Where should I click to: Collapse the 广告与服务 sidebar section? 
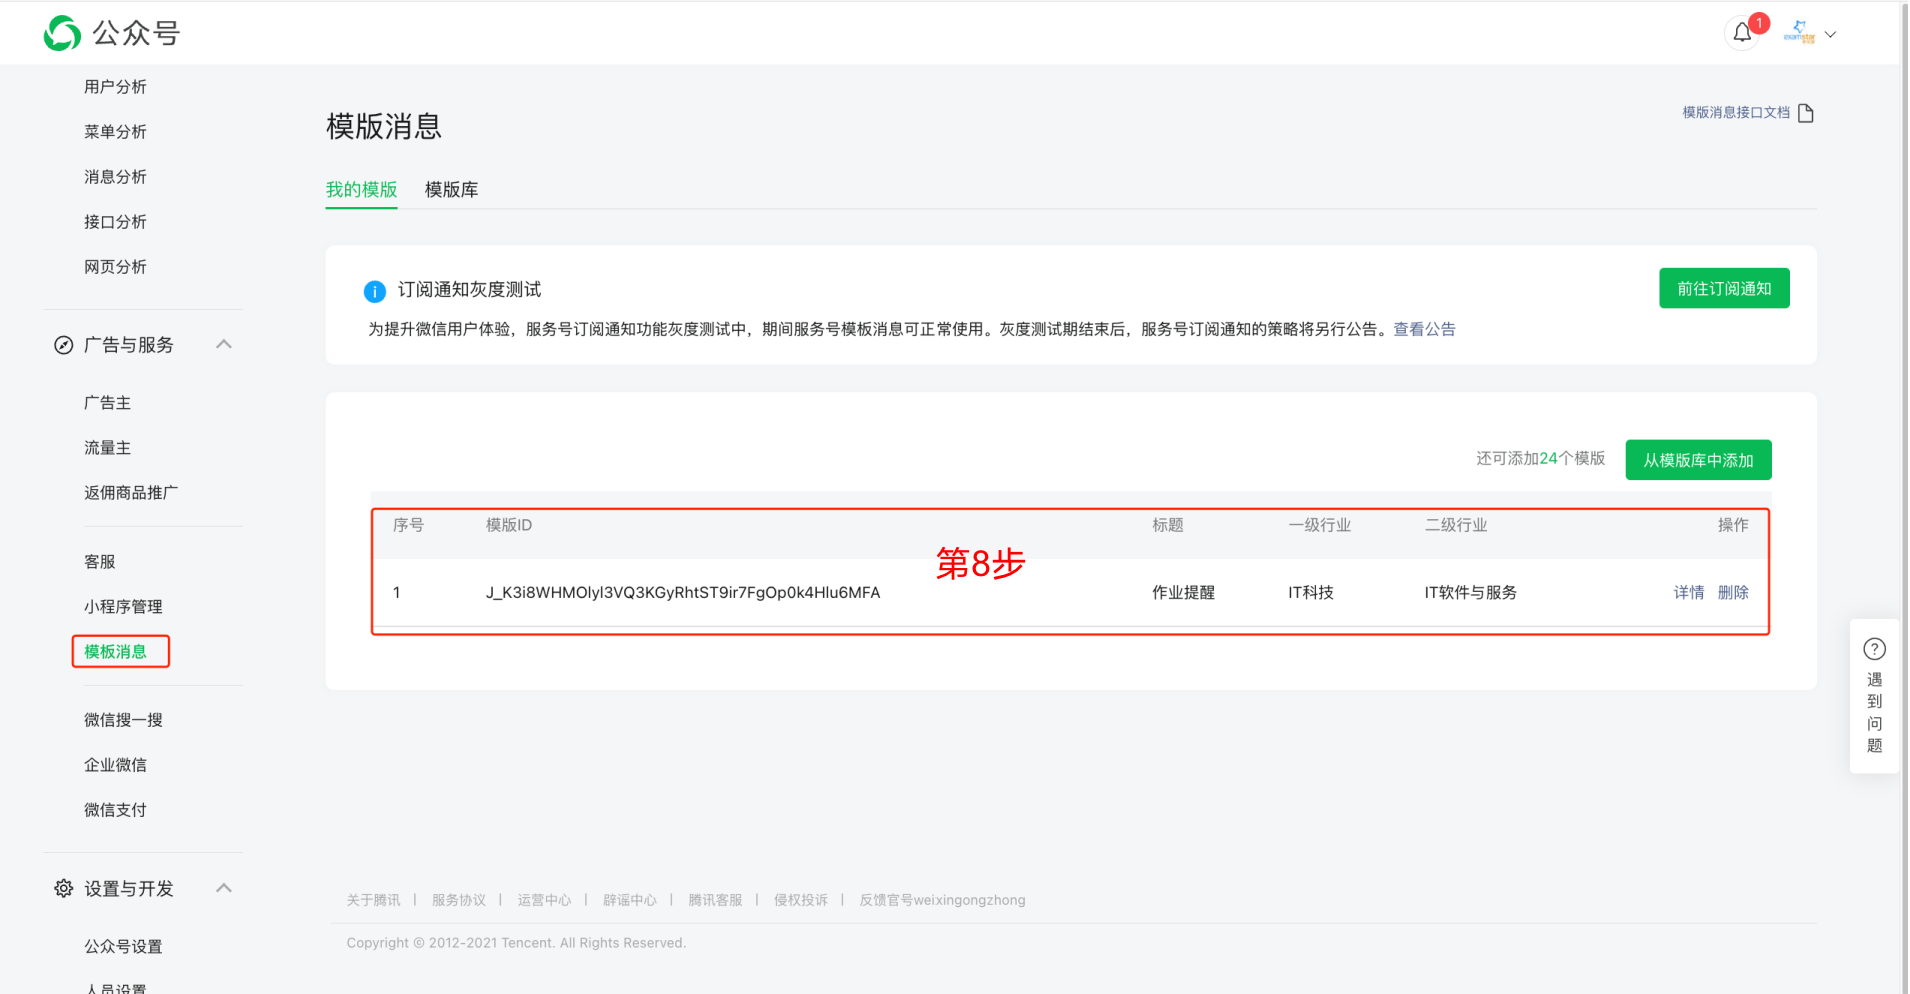point(224,343)
